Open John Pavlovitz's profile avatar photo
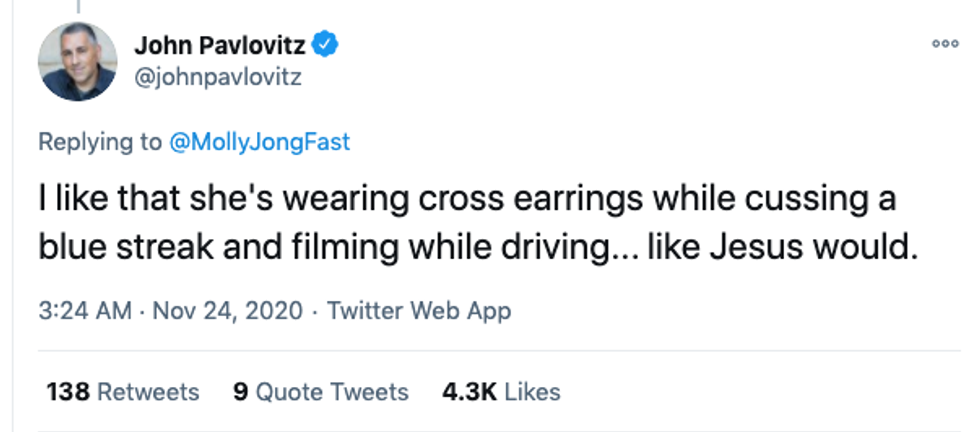Viewport: 980px width, 432px height. coord(78,61)
